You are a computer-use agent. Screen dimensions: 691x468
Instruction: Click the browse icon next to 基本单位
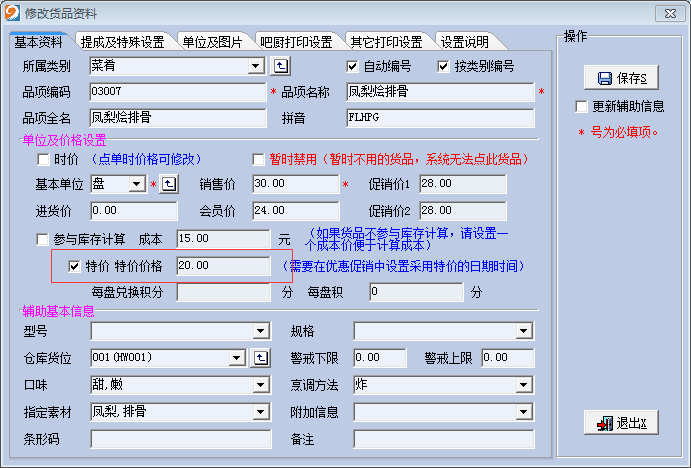click(169, 184)
